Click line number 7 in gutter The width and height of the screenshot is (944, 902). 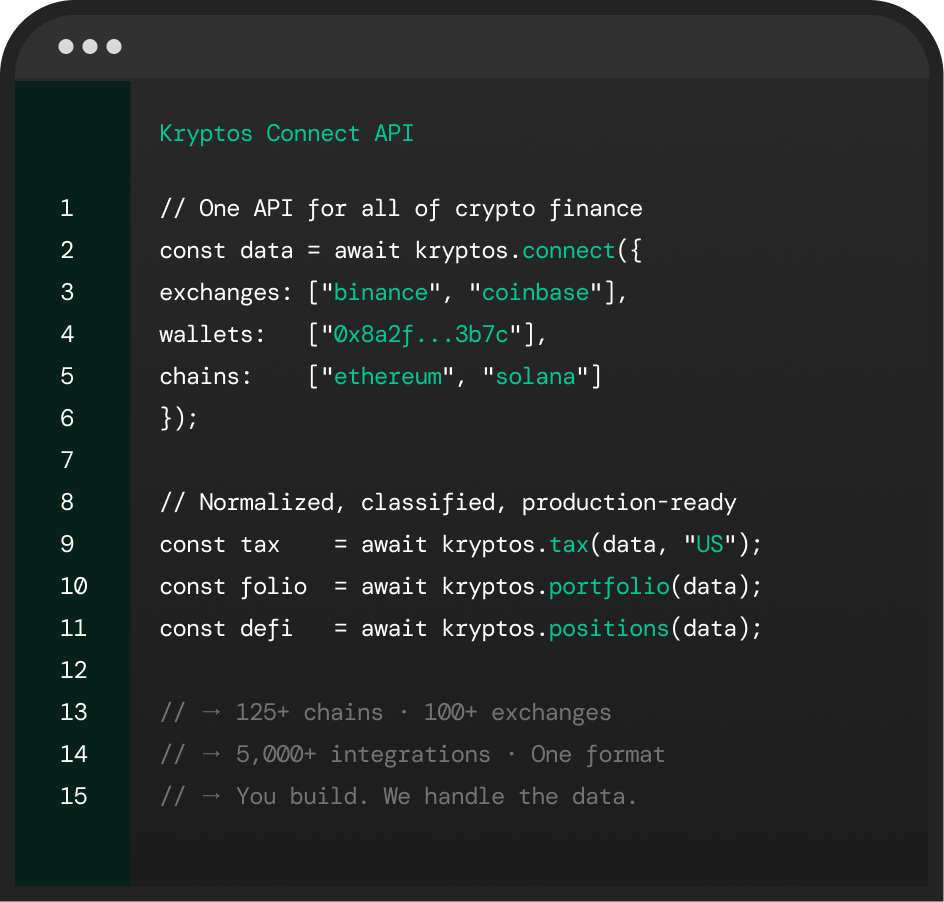[67, 461]
